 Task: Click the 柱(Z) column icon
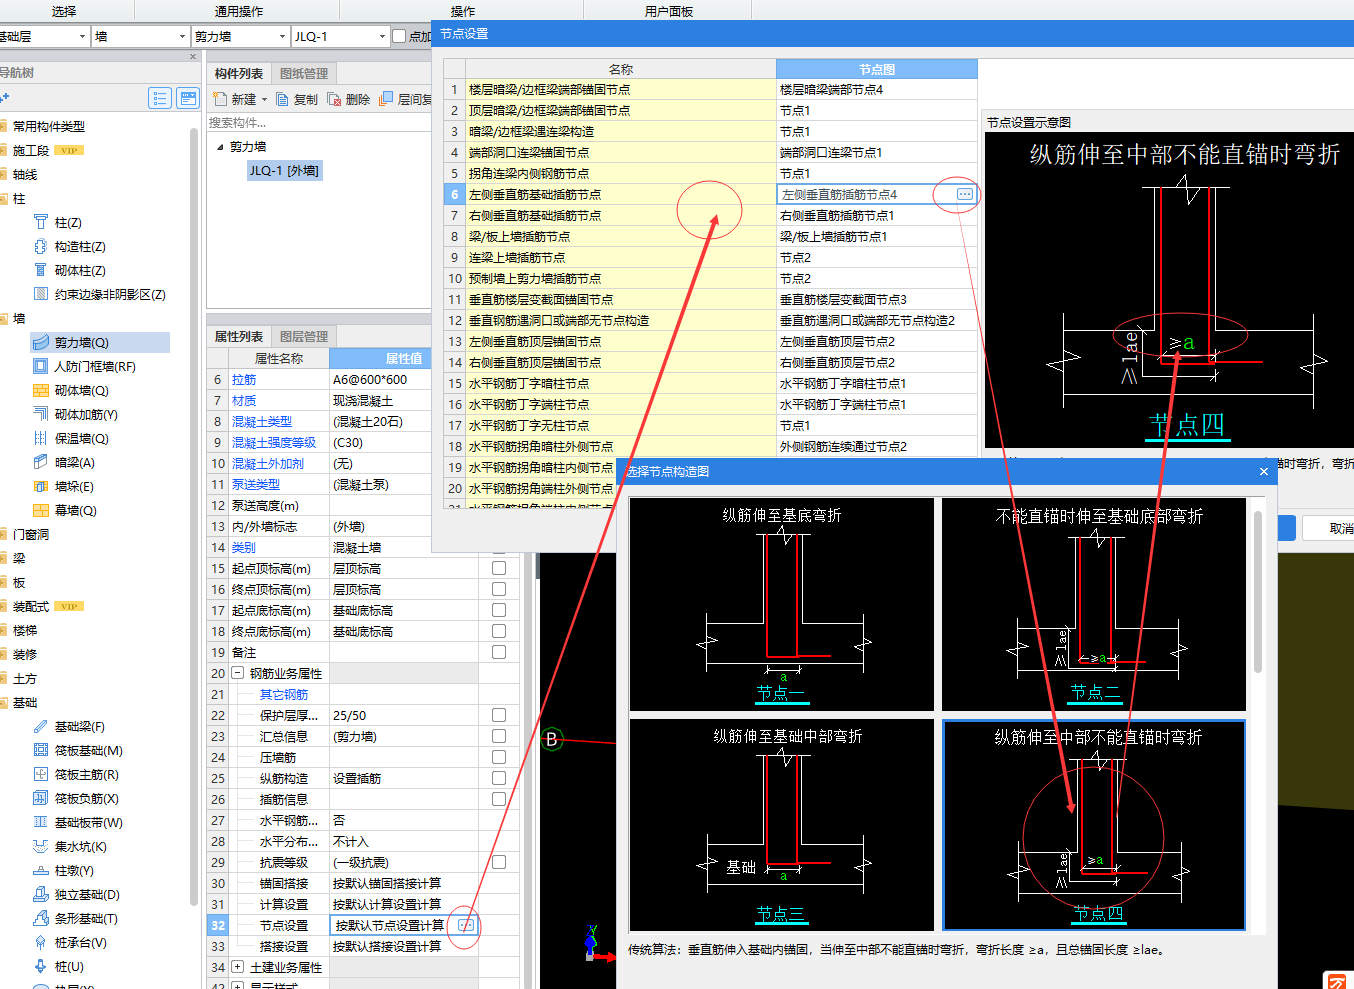41,222
